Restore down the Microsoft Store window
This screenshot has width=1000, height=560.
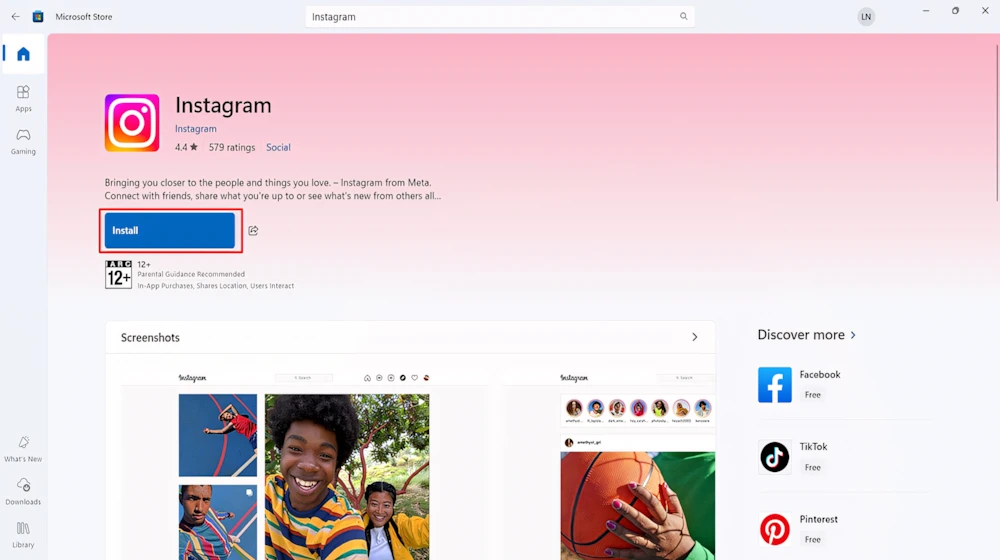click(955, 11)
